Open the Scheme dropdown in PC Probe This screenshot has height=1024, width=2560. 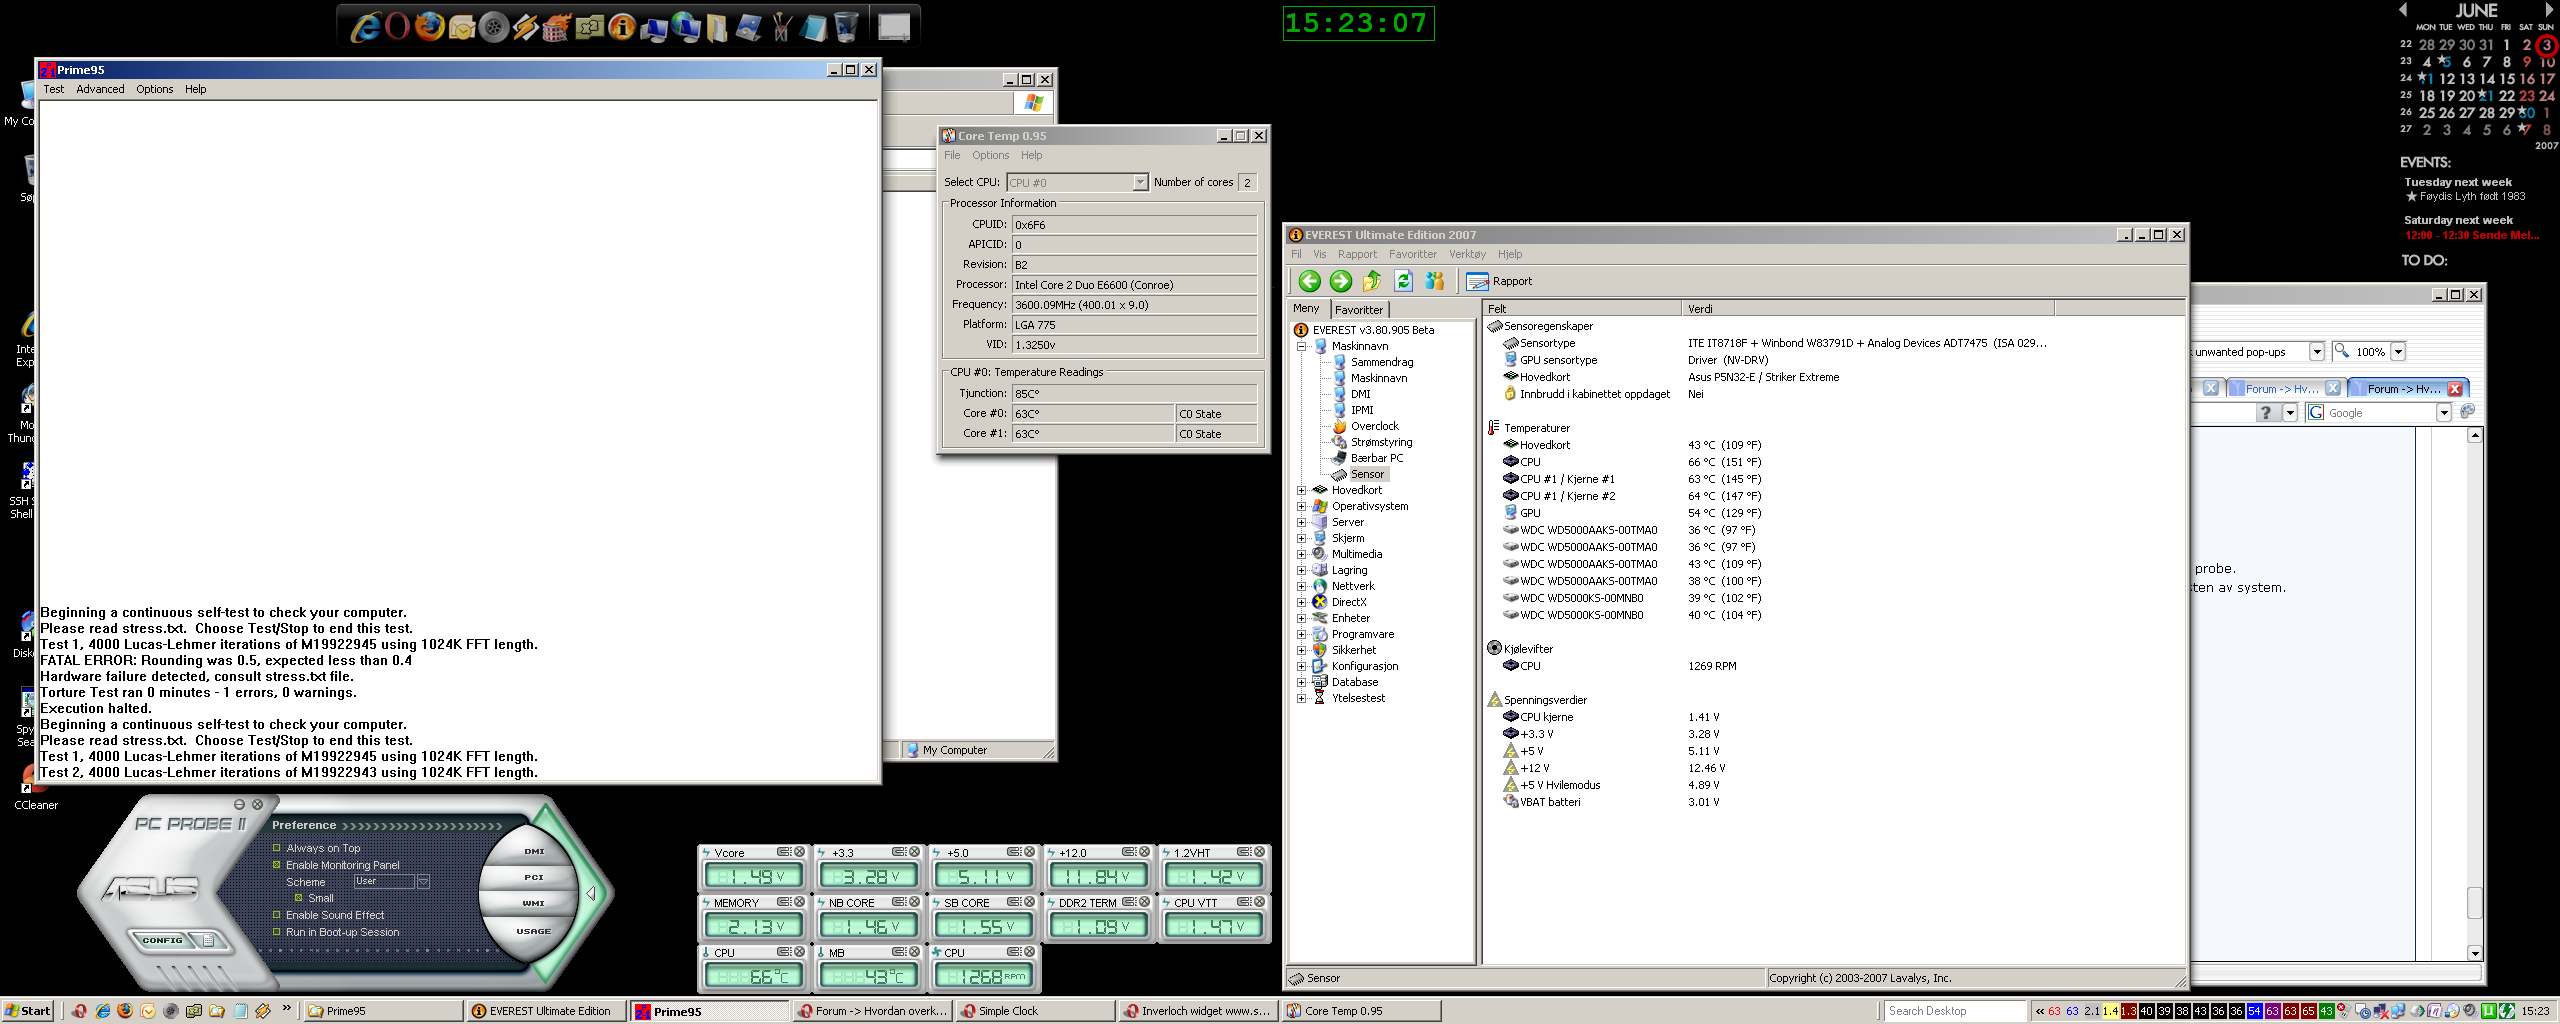pos(423,882)
